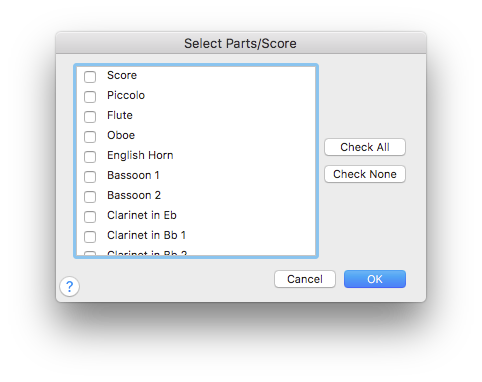Open the help question mark button
Viewport: 482px width, 382px height.
69,286
